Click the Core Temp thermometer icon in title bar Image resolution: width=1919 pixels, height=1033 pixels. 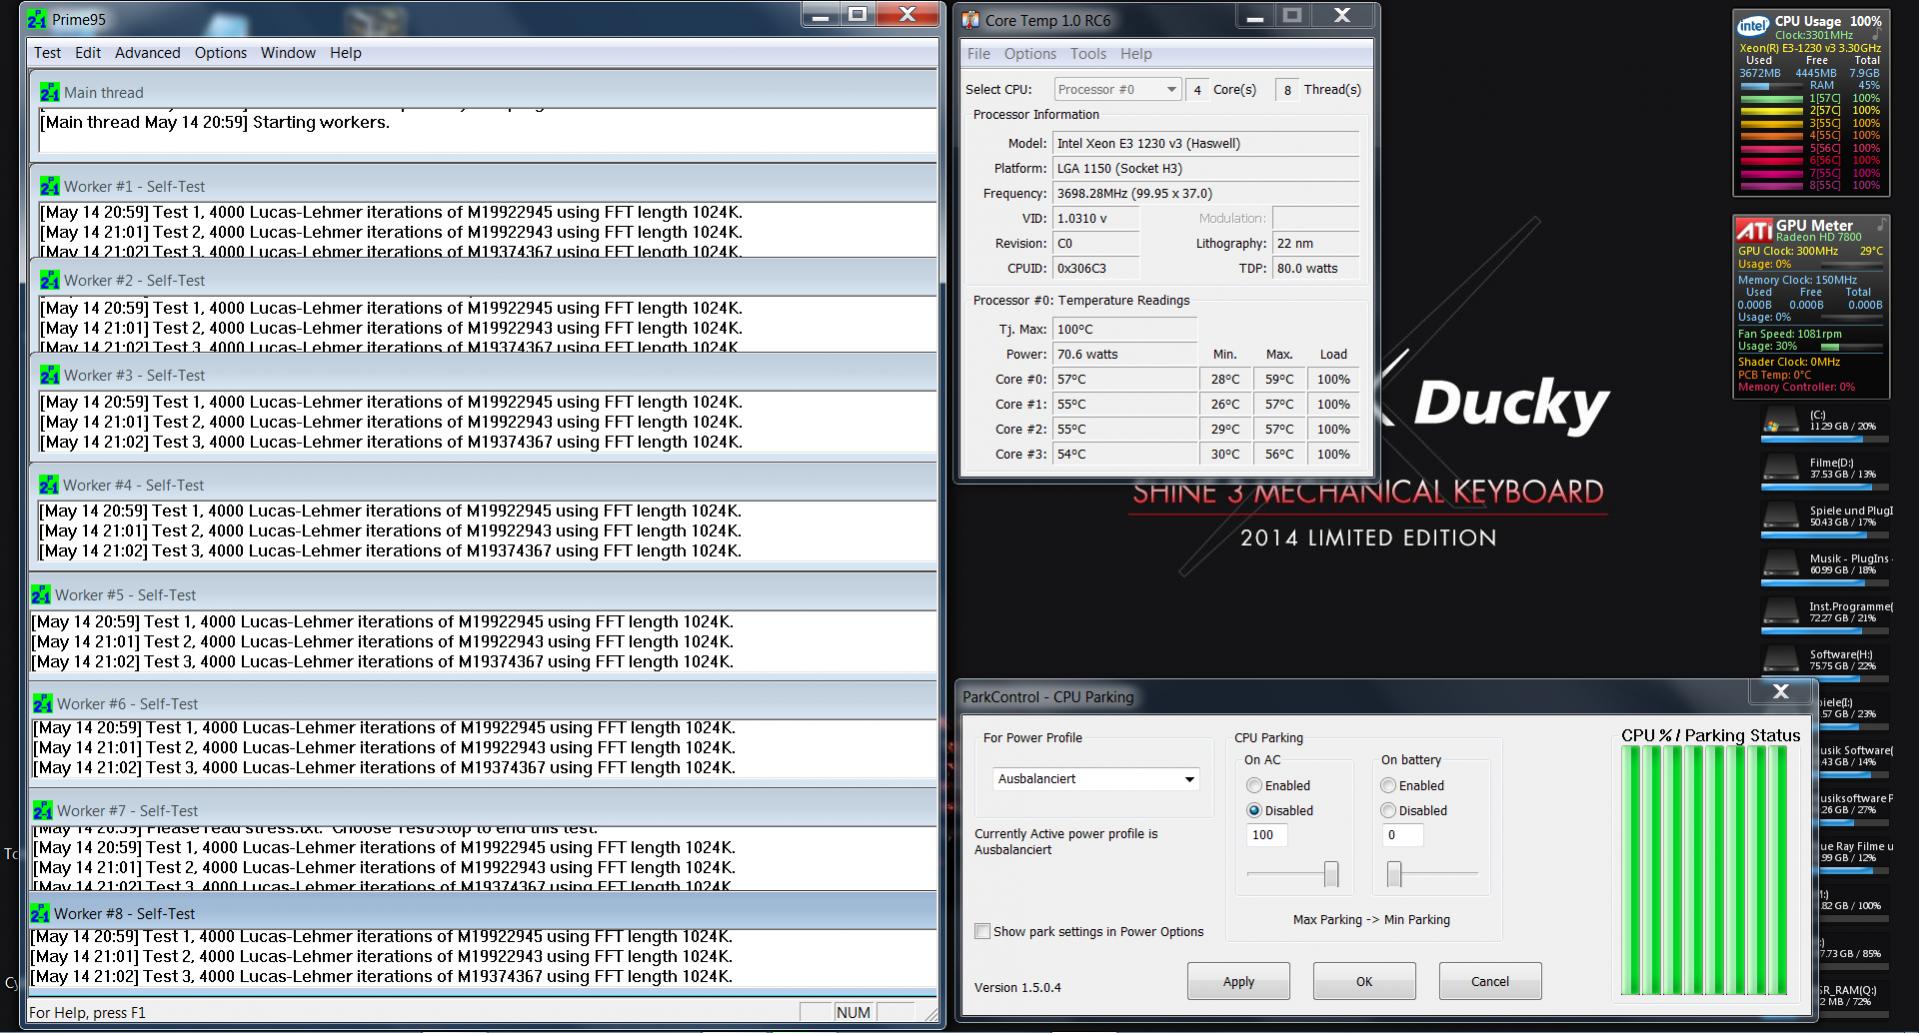click(x=971, y=20)
